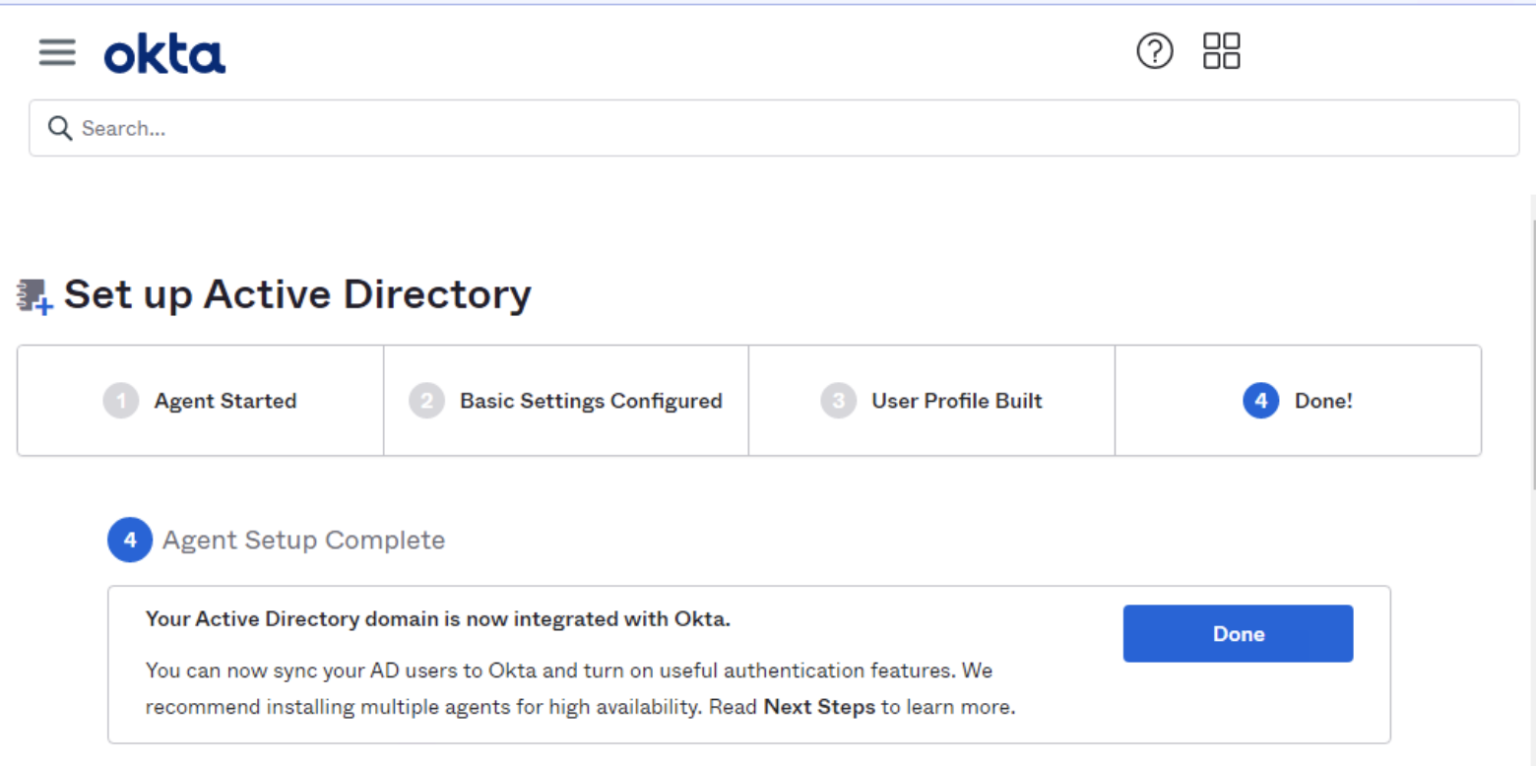Click the Agent Setup Complete step badge
This screenshot has width=1536, height=766.
click(129, 539)
